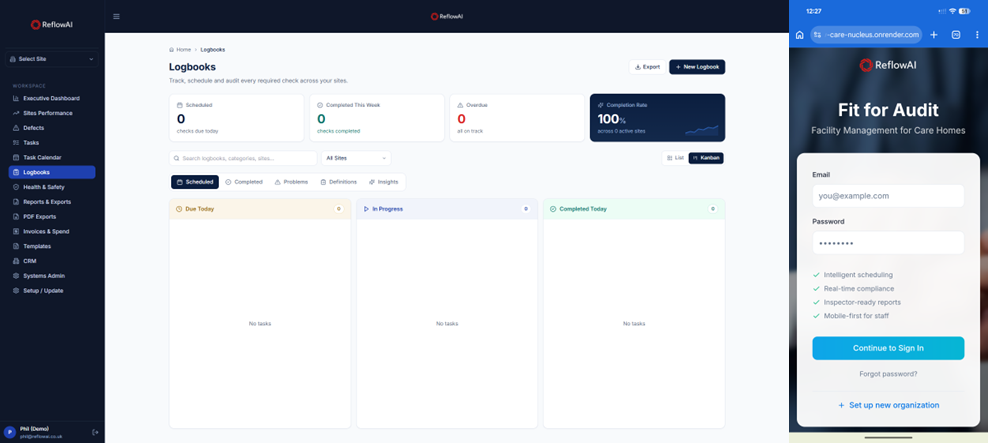Click the Search logbooks input field
Screen dimensions: 988x443
tap(243, 158)
